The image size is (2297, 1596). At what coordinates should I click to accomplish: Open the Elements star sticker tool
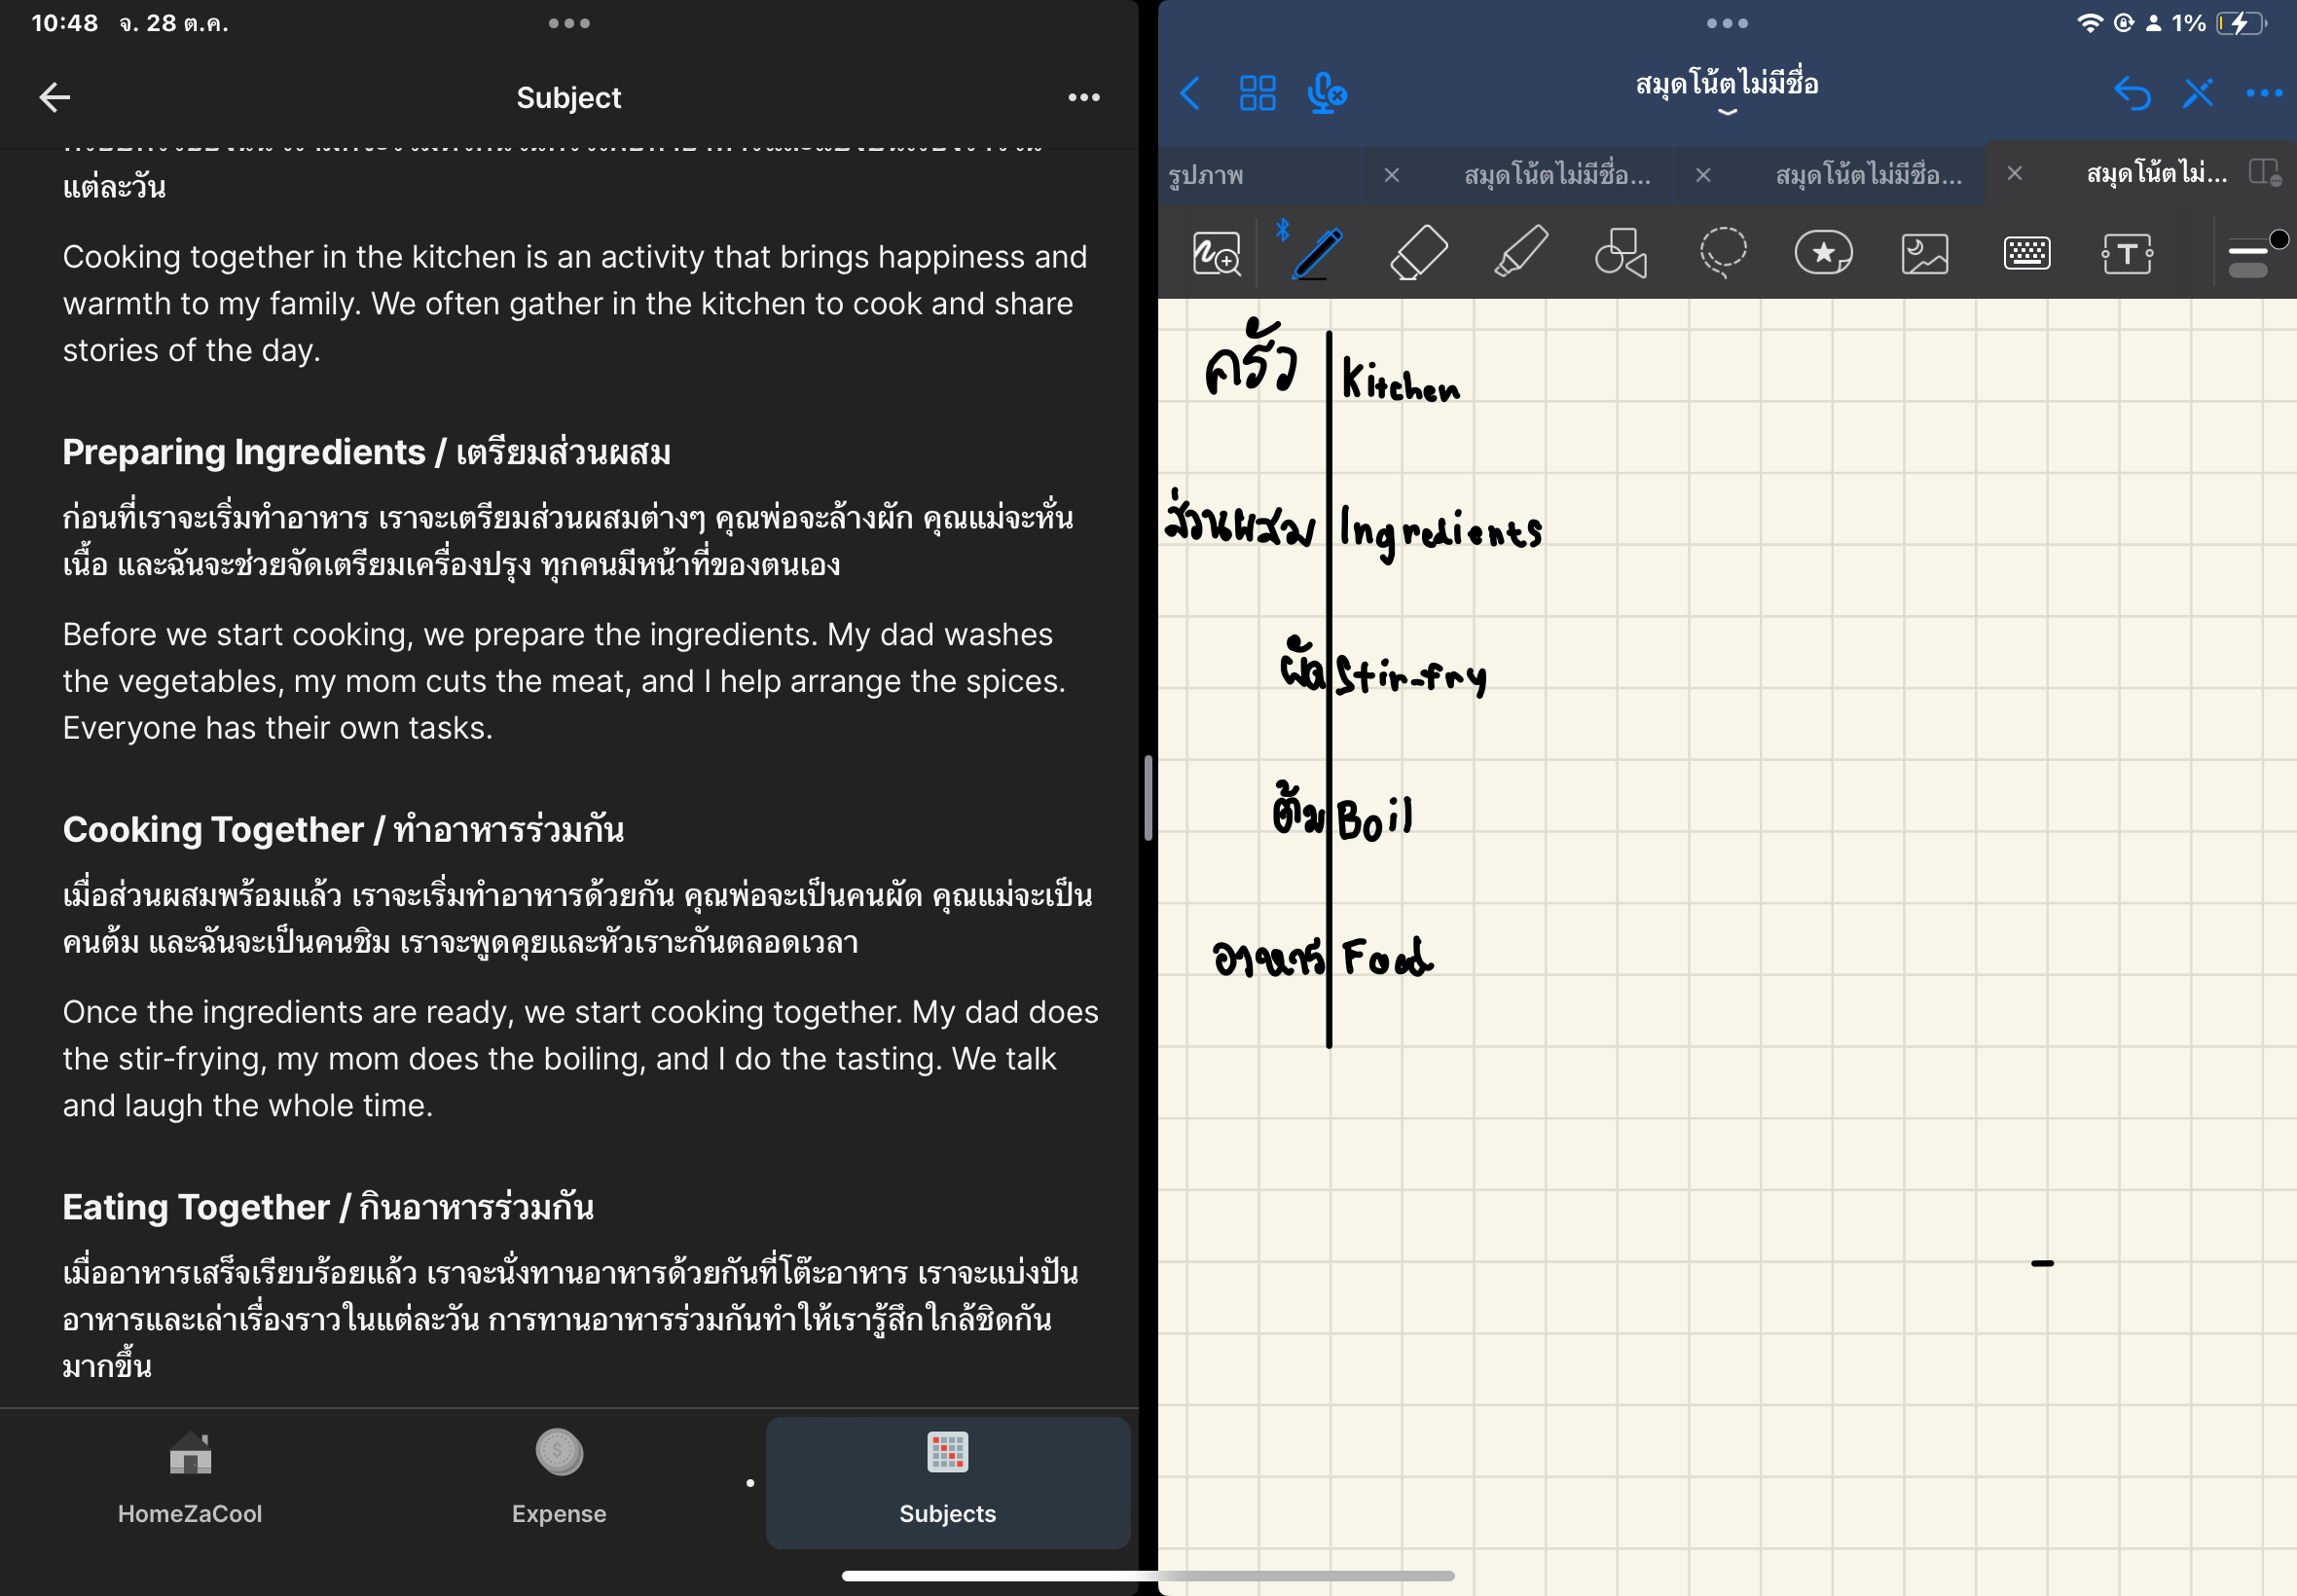[1823, 253]
